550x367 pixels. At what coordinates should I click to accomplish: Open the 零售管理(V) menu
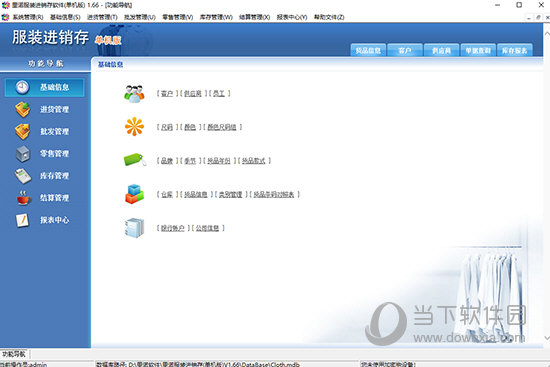177,17
